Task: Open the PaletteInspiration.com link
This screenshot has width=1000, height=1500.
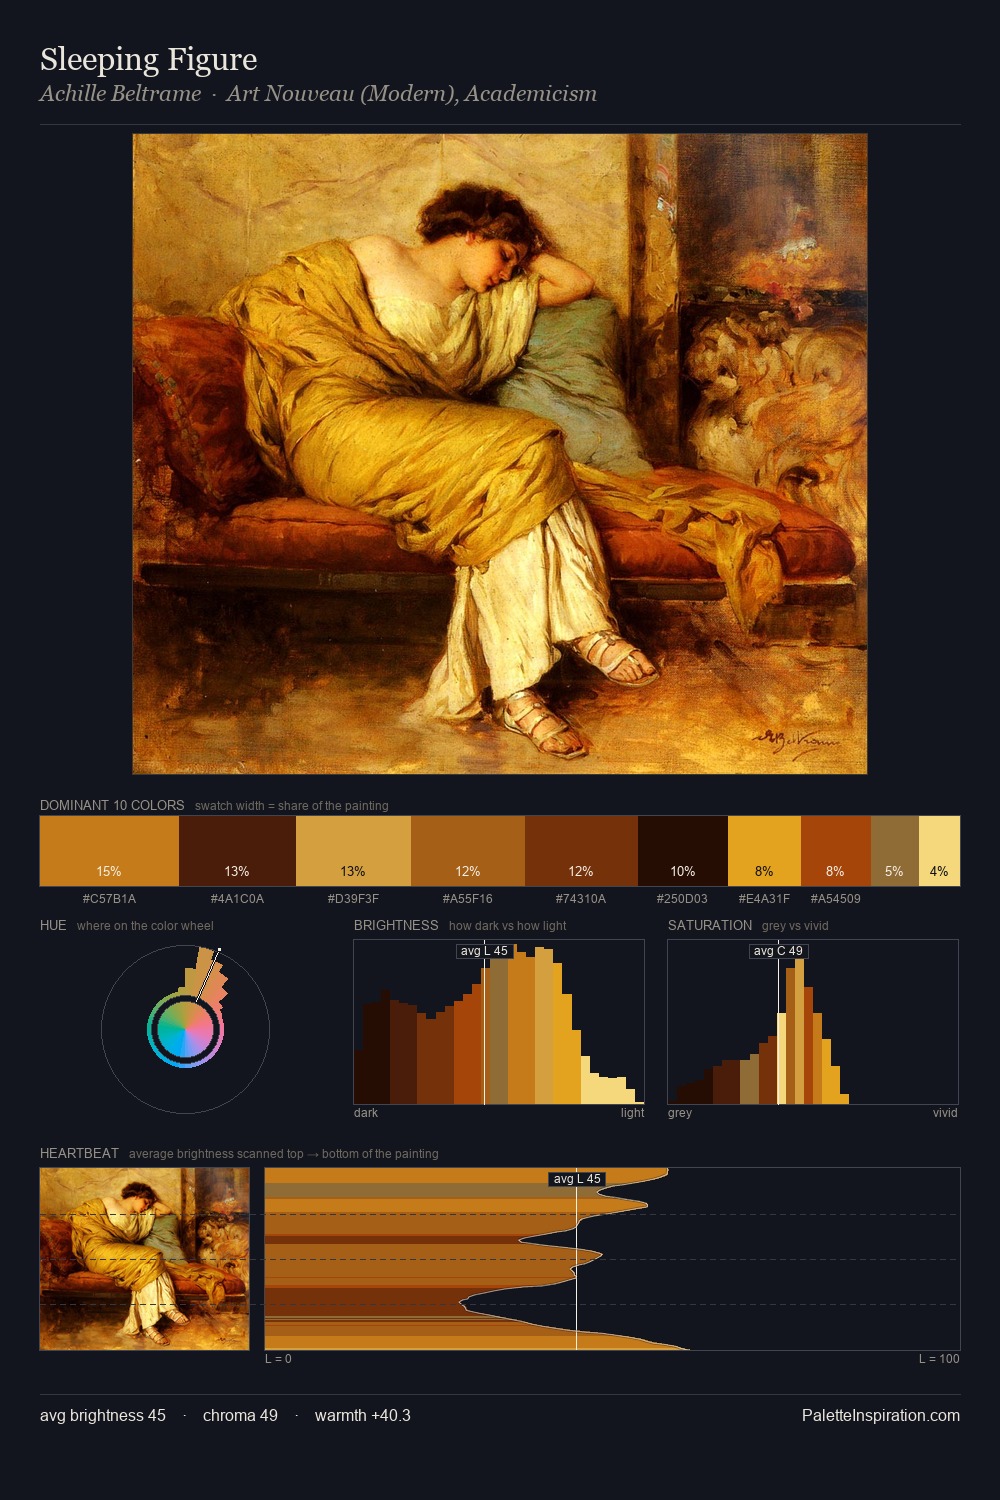Action: [881, 1415]
